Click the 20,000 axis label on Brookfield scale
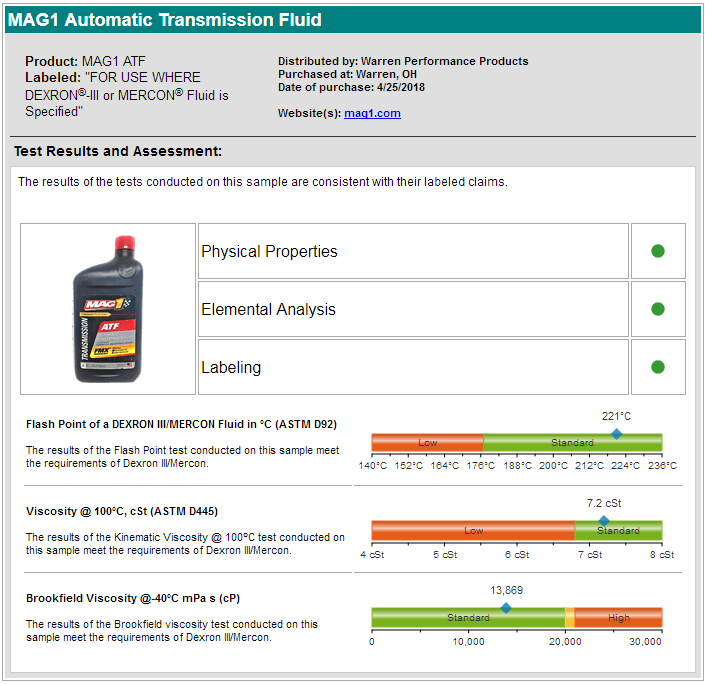This screenshot has height=685, width=705. tap(565, 642)
